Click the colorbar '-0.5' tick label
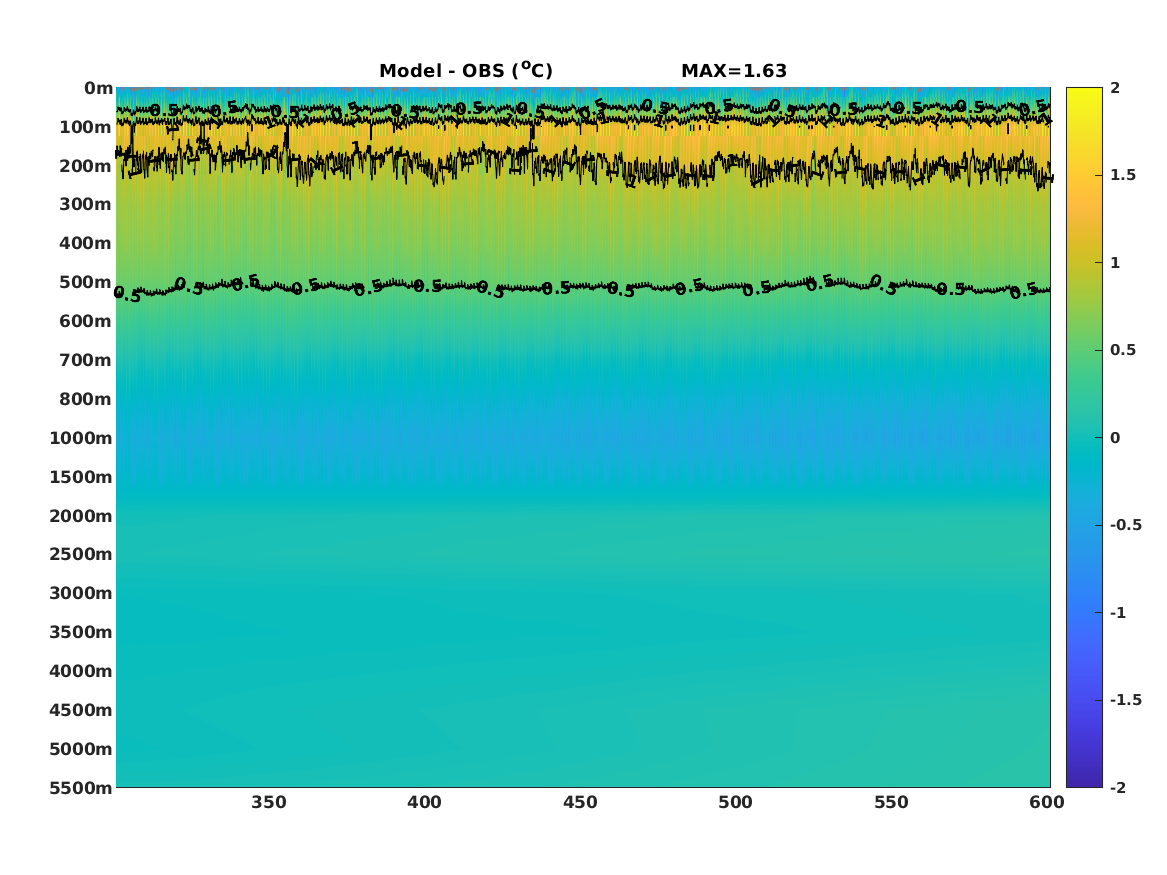The width and height of the screenshot is (1167, 875). pyautogui.click(x=1125, y=525)
